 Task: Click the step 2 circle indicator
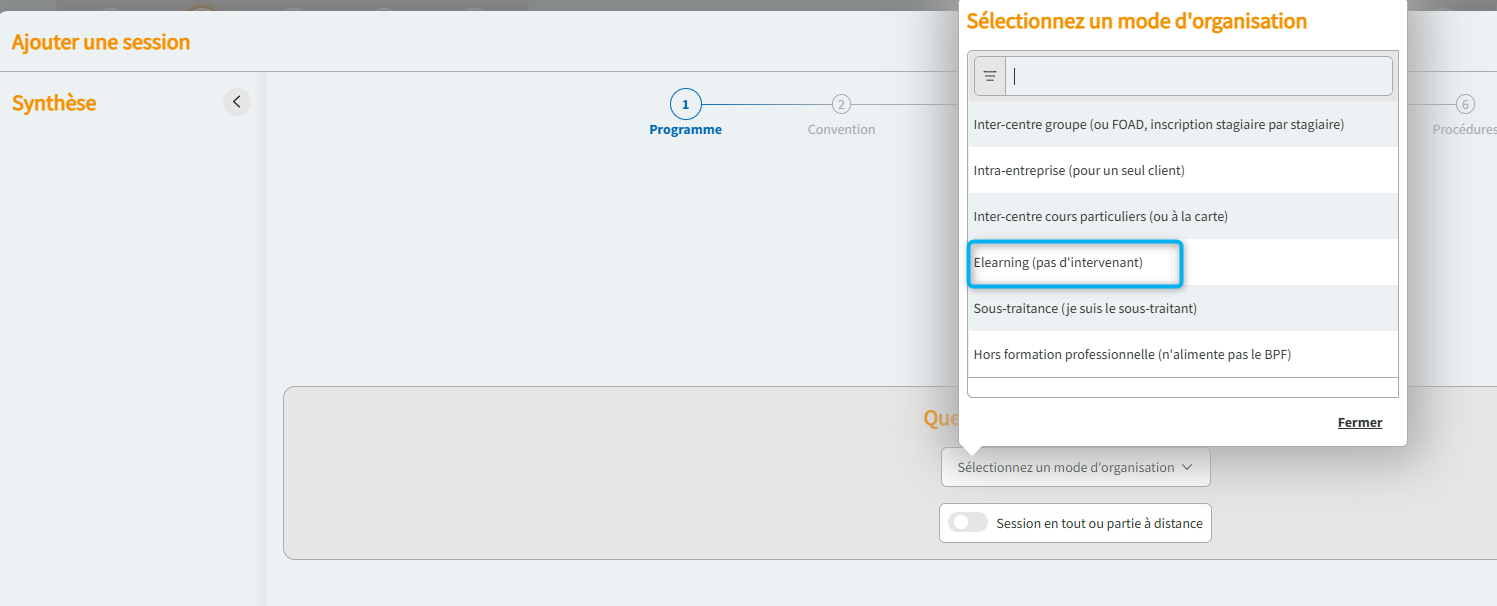coord(841,104)
